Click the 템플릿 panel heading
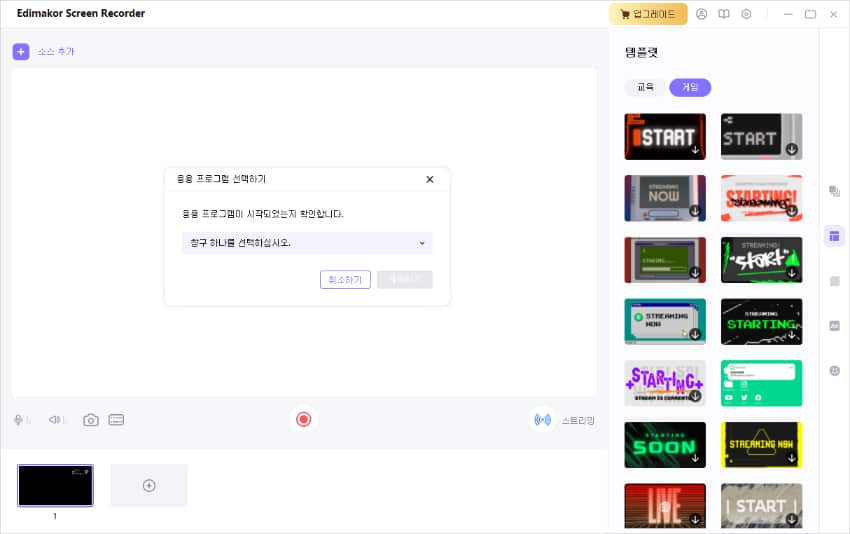This screenshot has width=850, height=534. (641, 53)
